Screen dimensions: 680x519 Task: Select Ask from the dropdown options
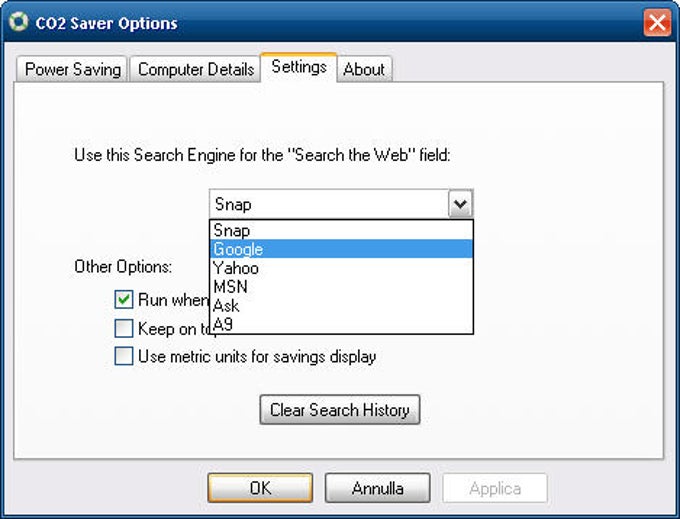[341, 305]
